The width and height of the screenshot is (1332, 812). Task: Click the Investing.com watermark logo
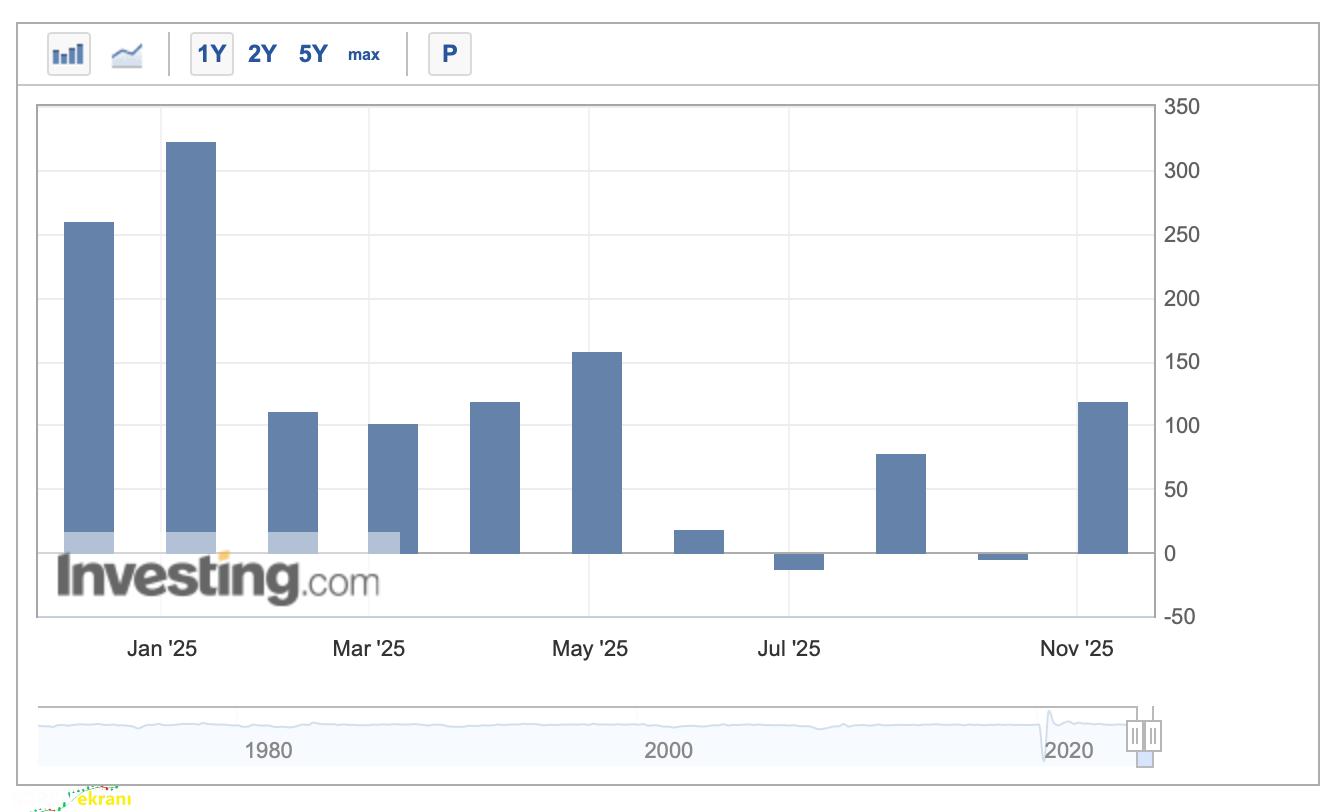tap(217, 578)
